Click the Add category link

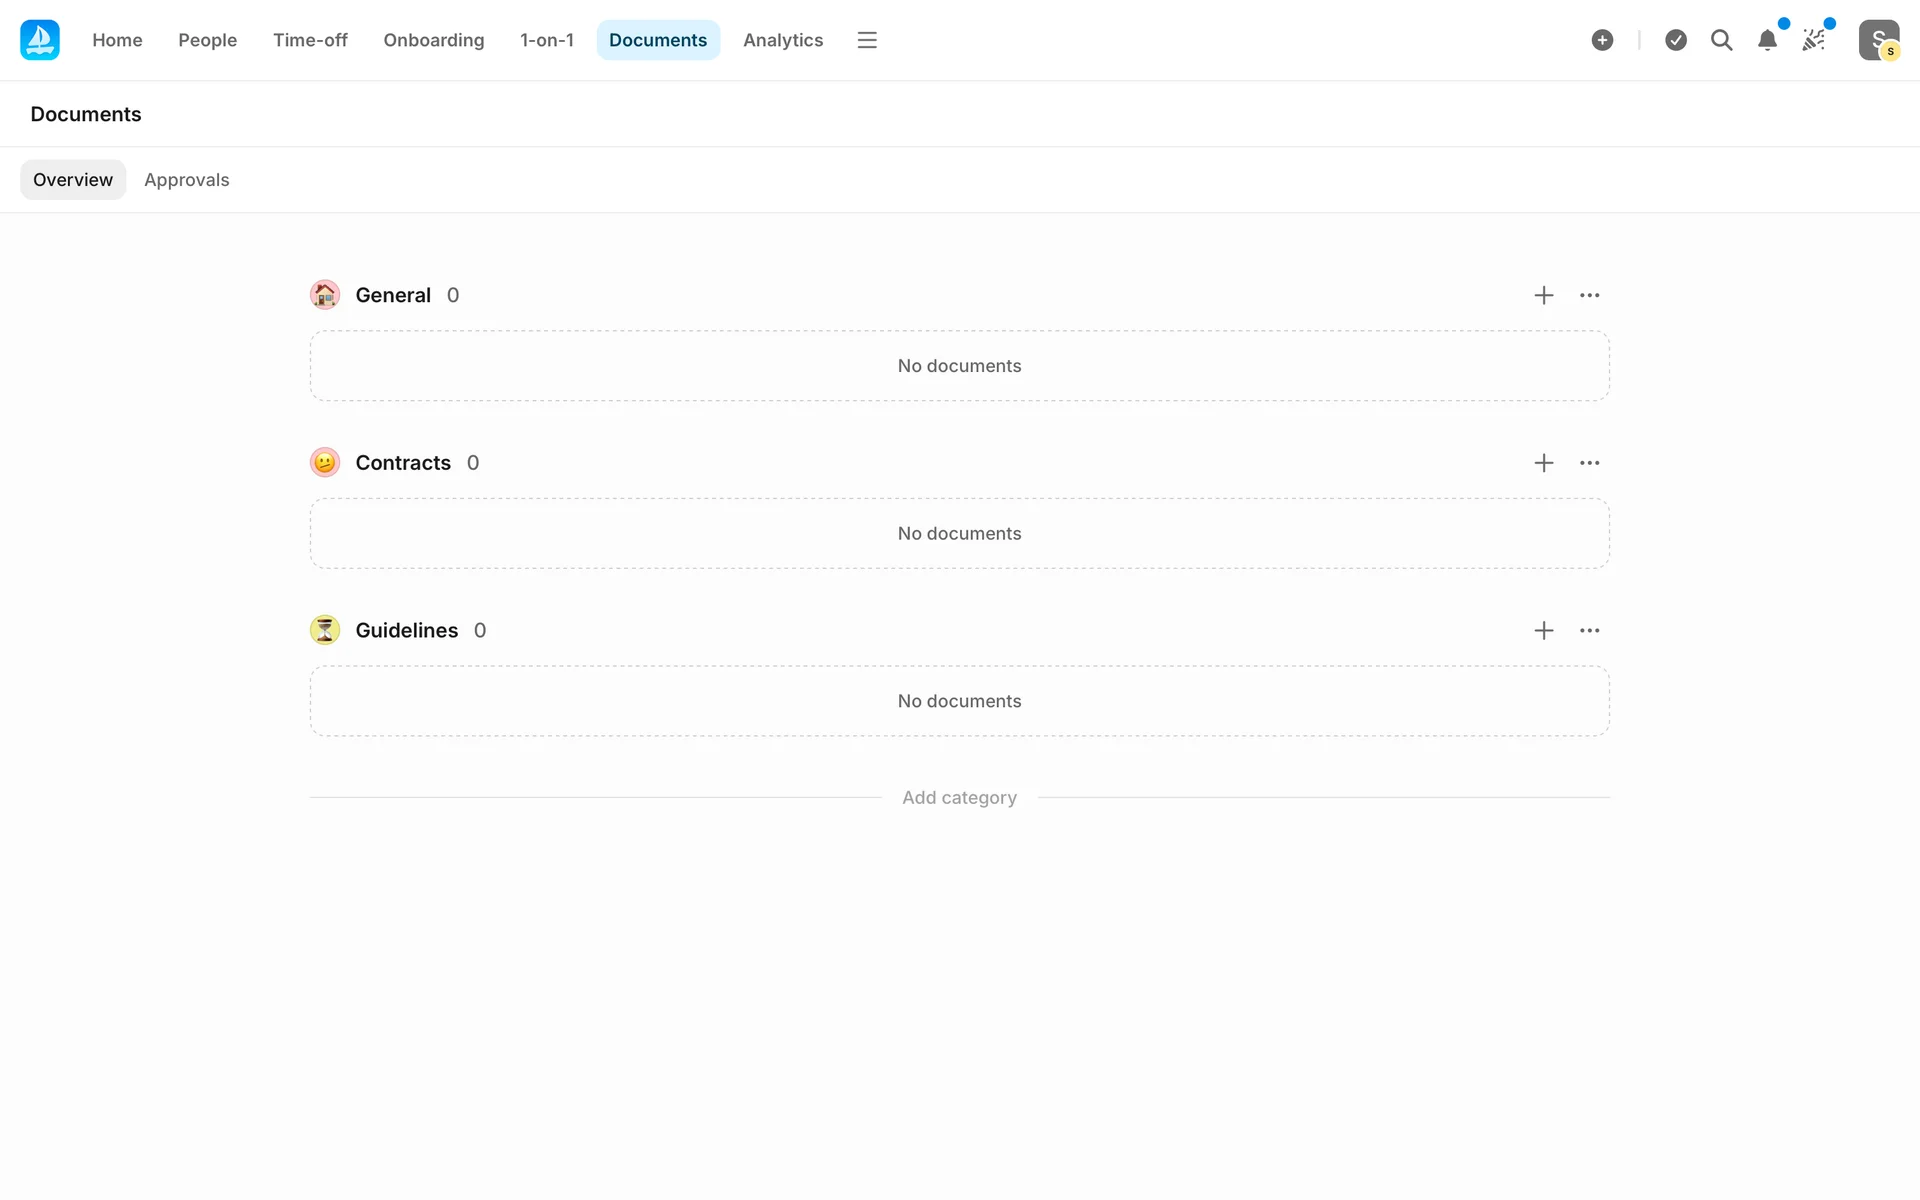959,797
